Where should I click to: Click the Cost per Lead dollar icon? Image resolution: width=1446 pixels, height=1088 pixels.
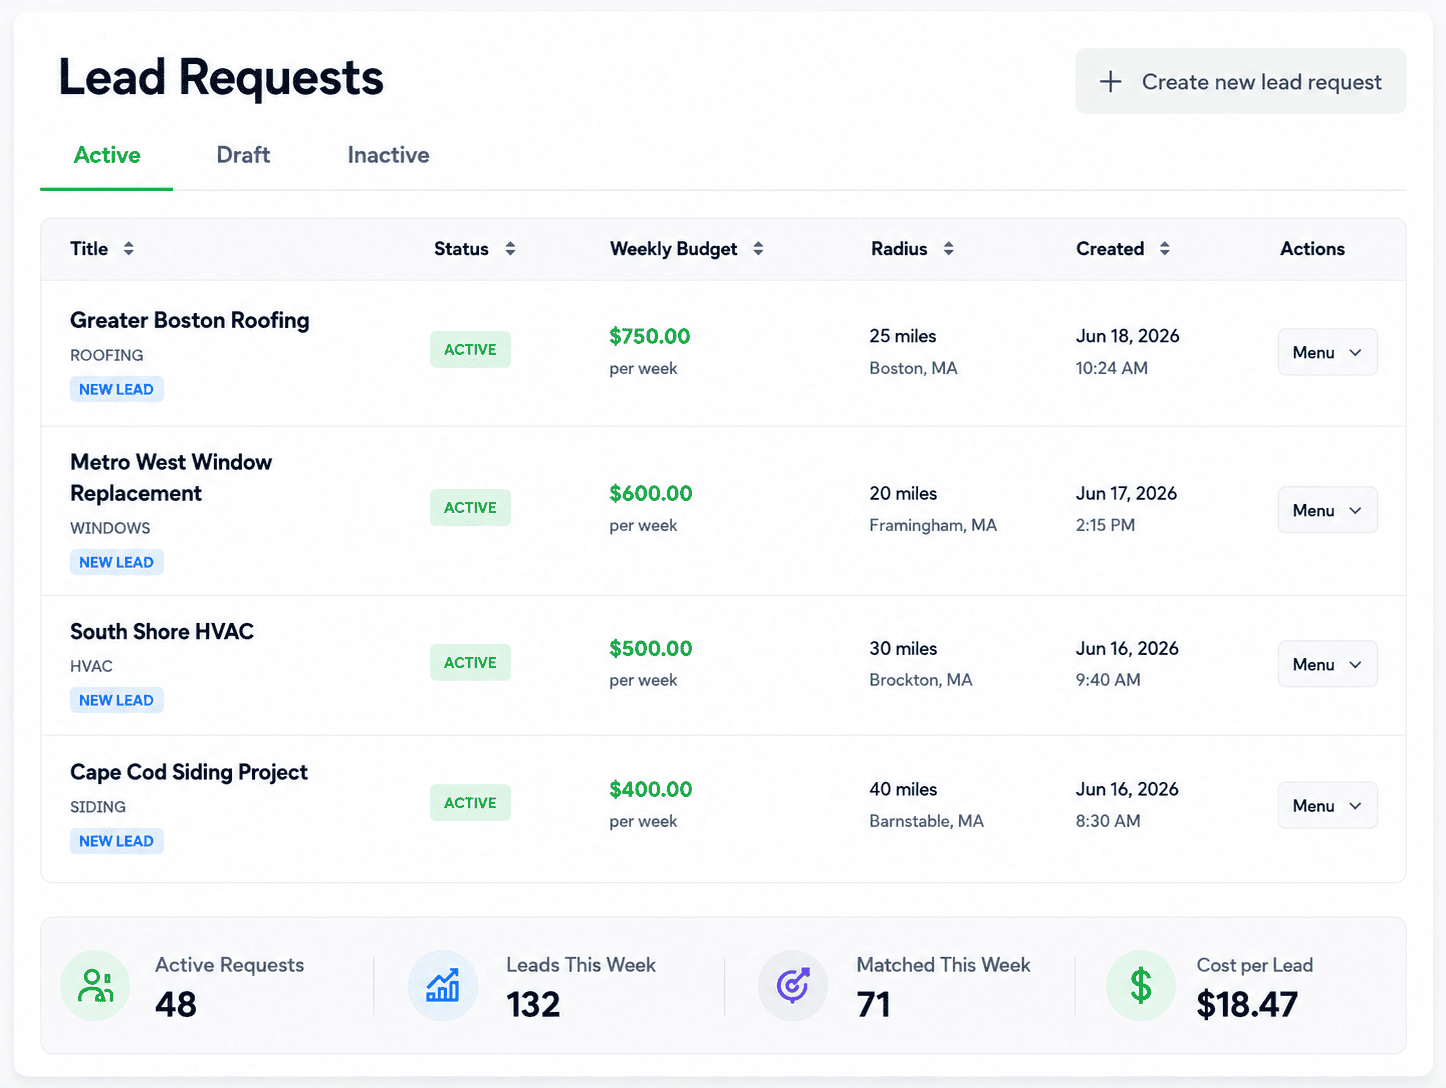point(1141,985)
